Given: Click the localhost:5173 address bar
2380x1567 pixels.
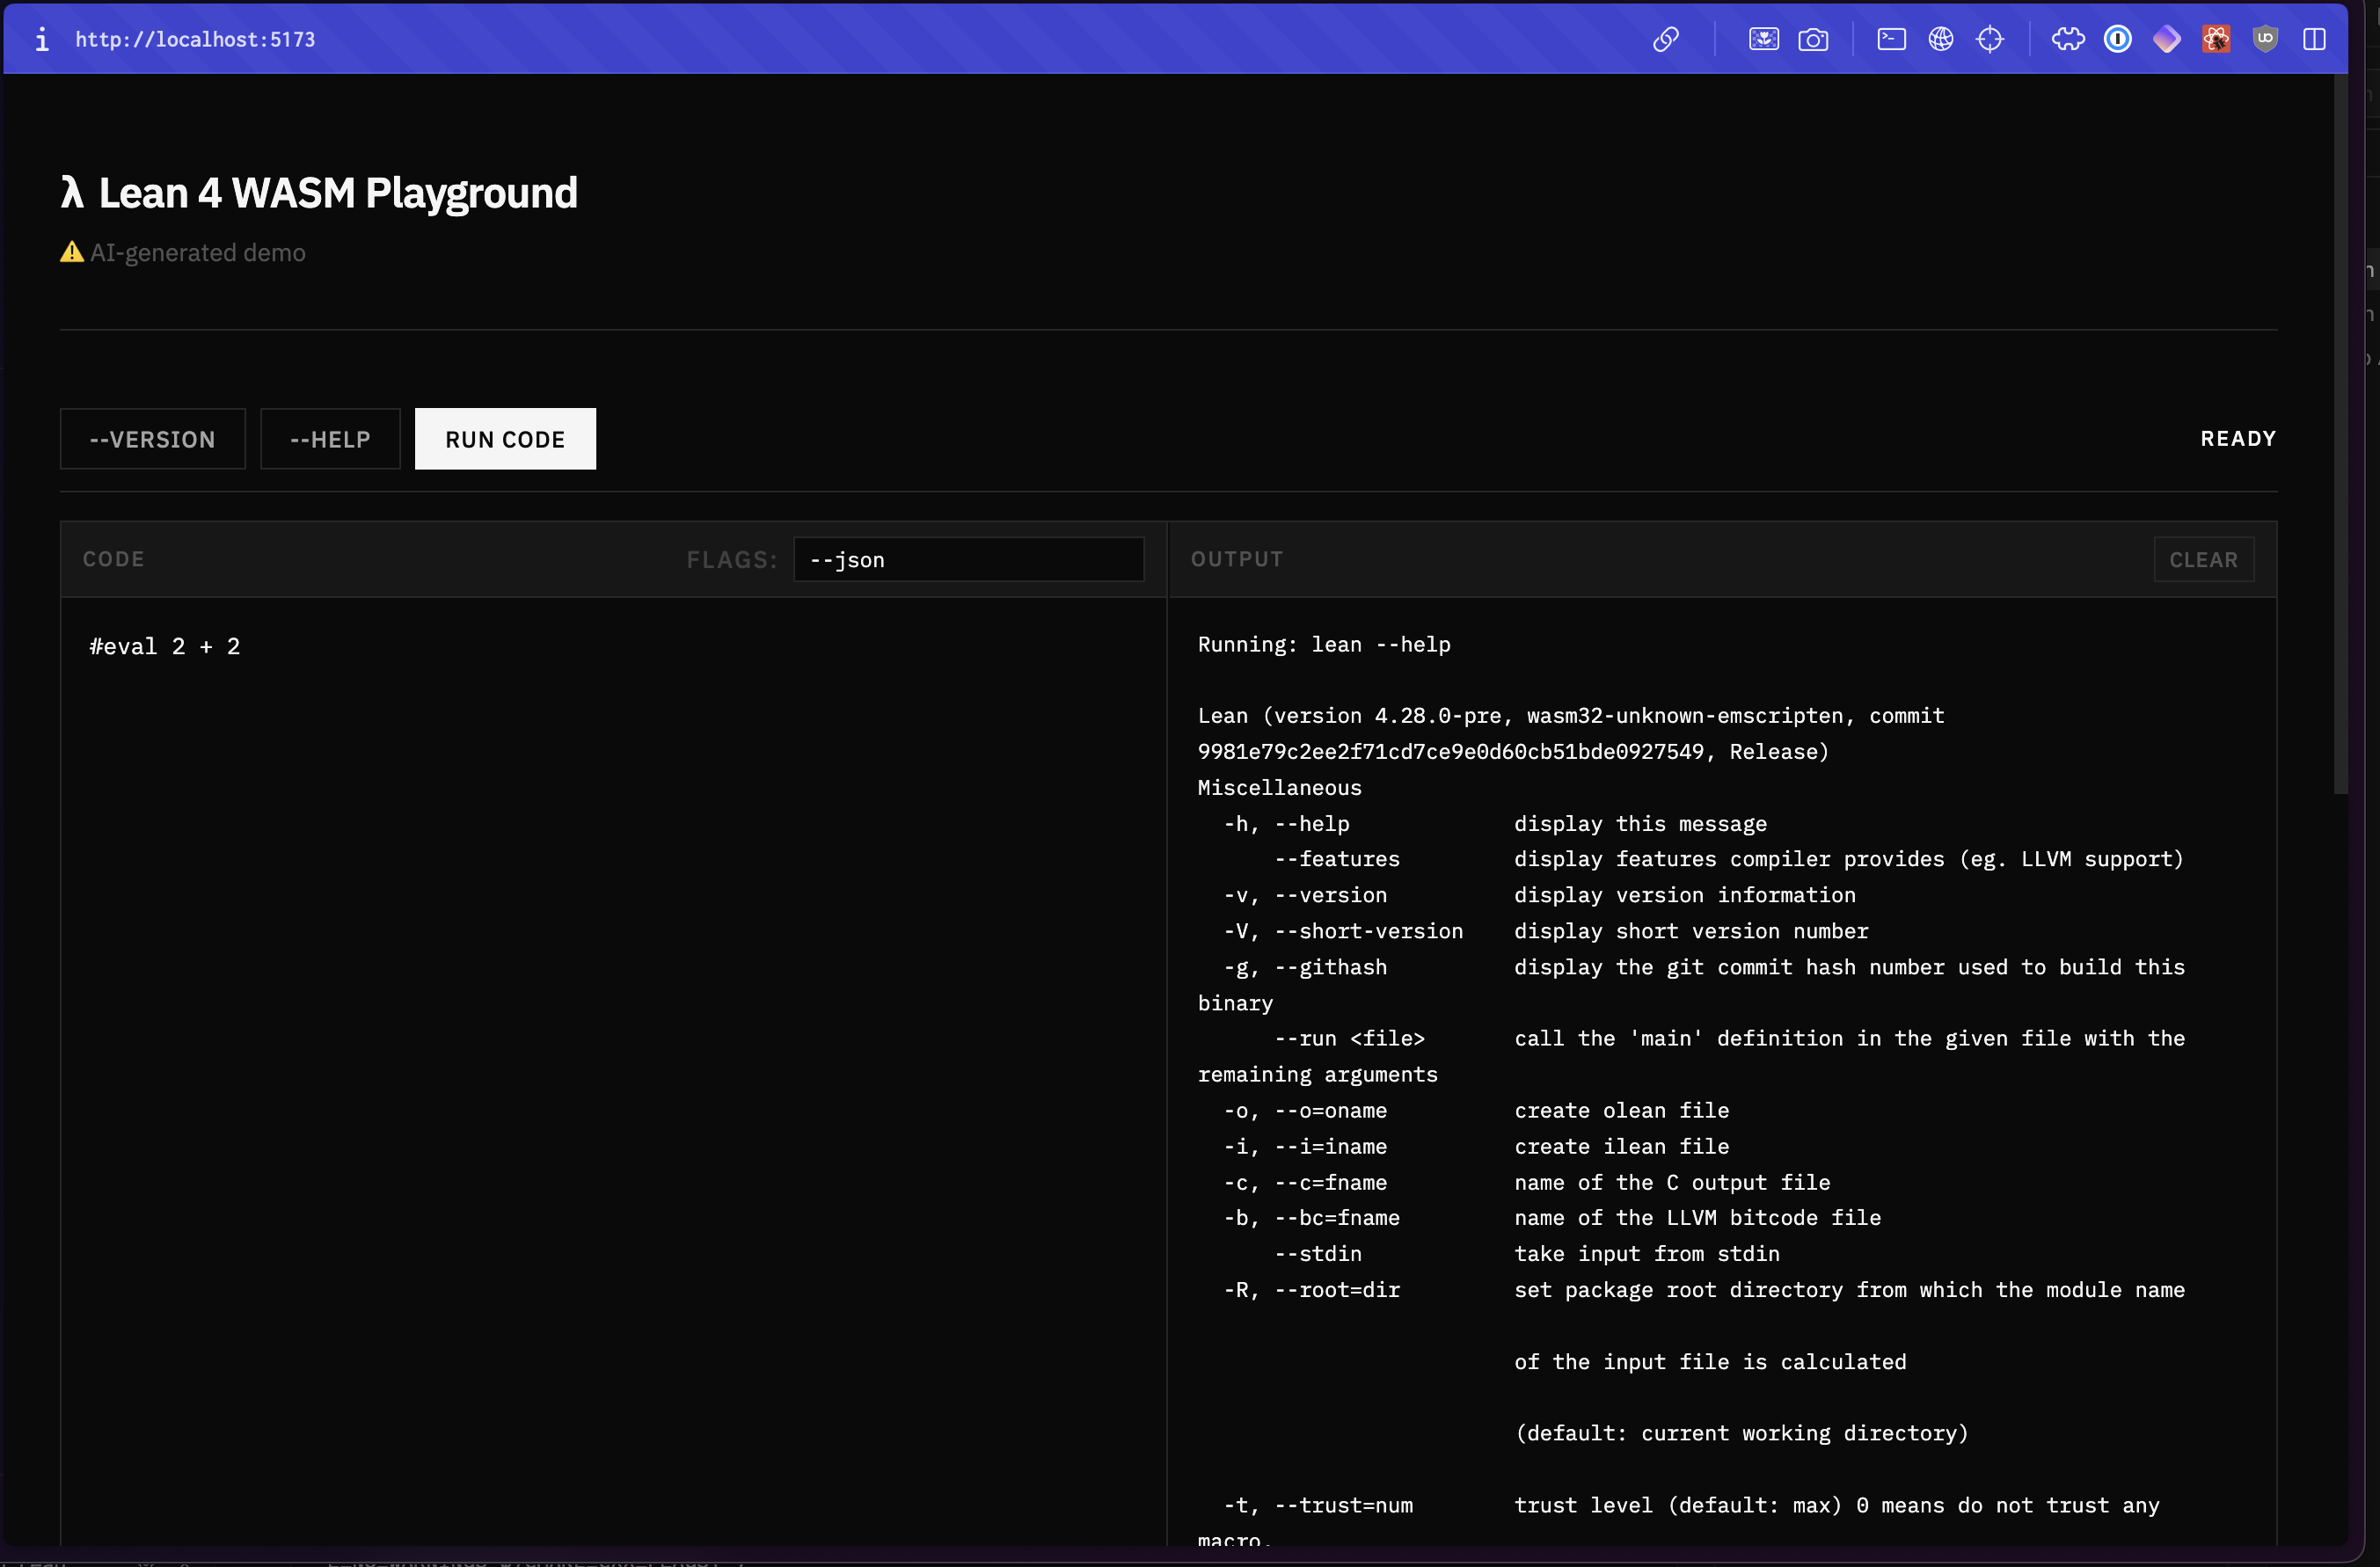Looking at the screenshot, I should tap(195, 39).
